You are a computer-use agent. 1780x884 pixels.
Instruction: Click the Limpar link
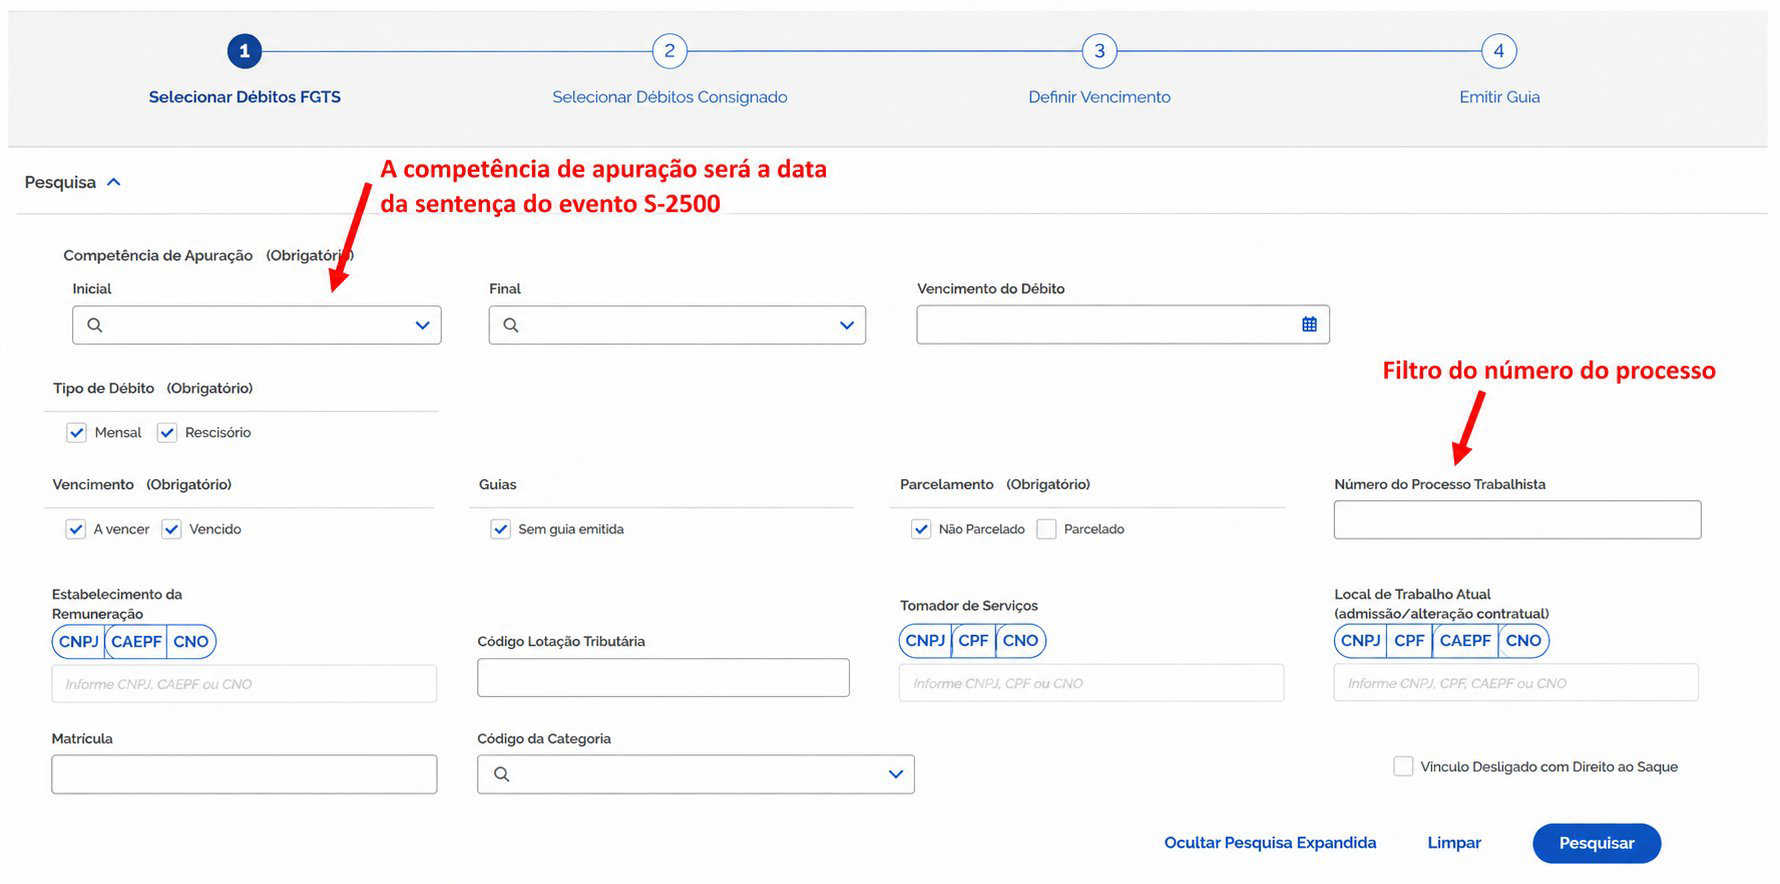pyautogui.click(x=1454, y=843)
